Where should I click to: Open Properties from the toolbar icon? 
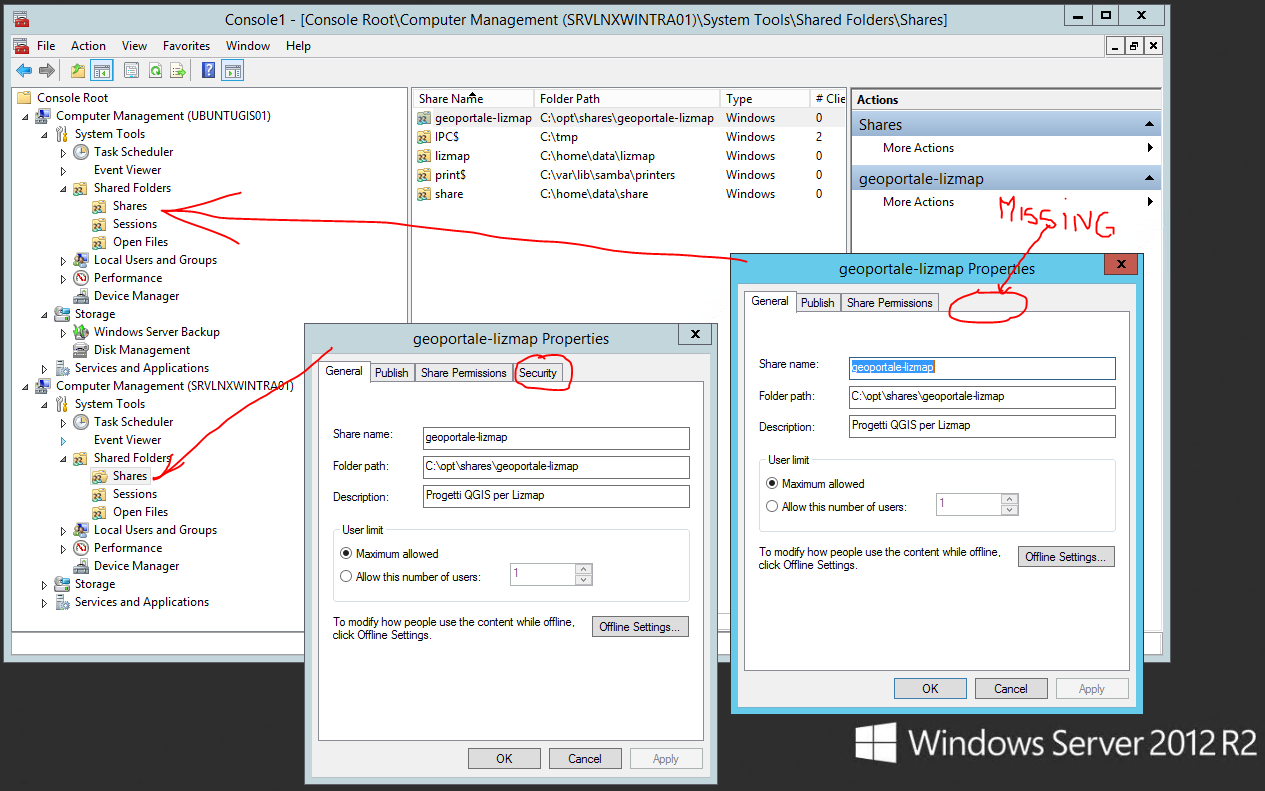pos(131,70)
